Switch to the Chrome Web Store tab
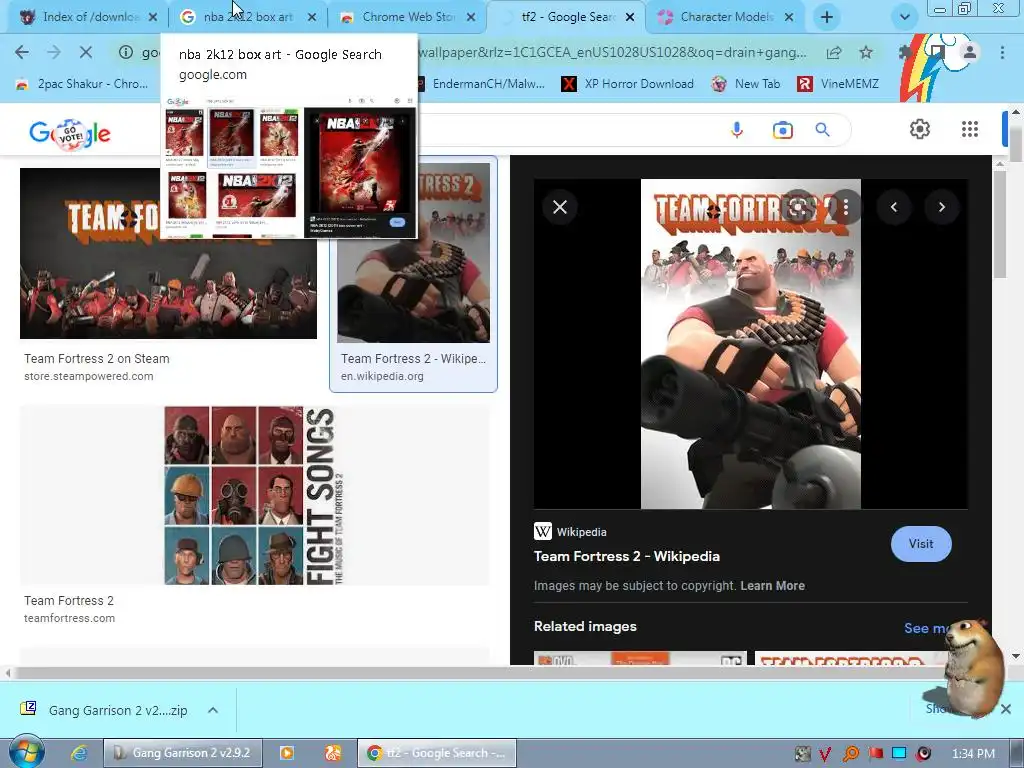Viewport: 1024px width, 768px height. click(x=408, y=17)
